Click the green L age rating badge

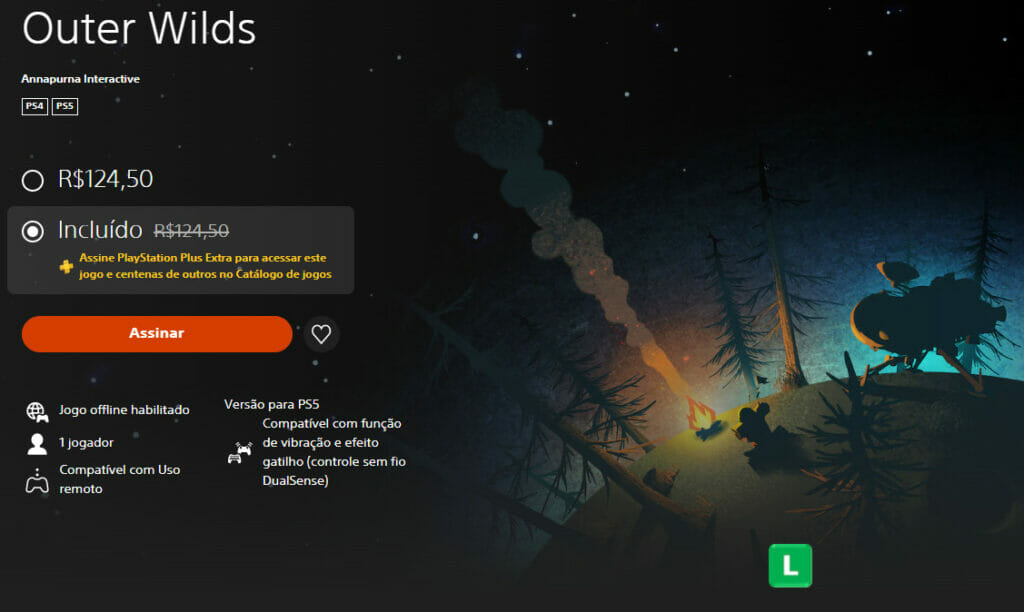(790, 566)
